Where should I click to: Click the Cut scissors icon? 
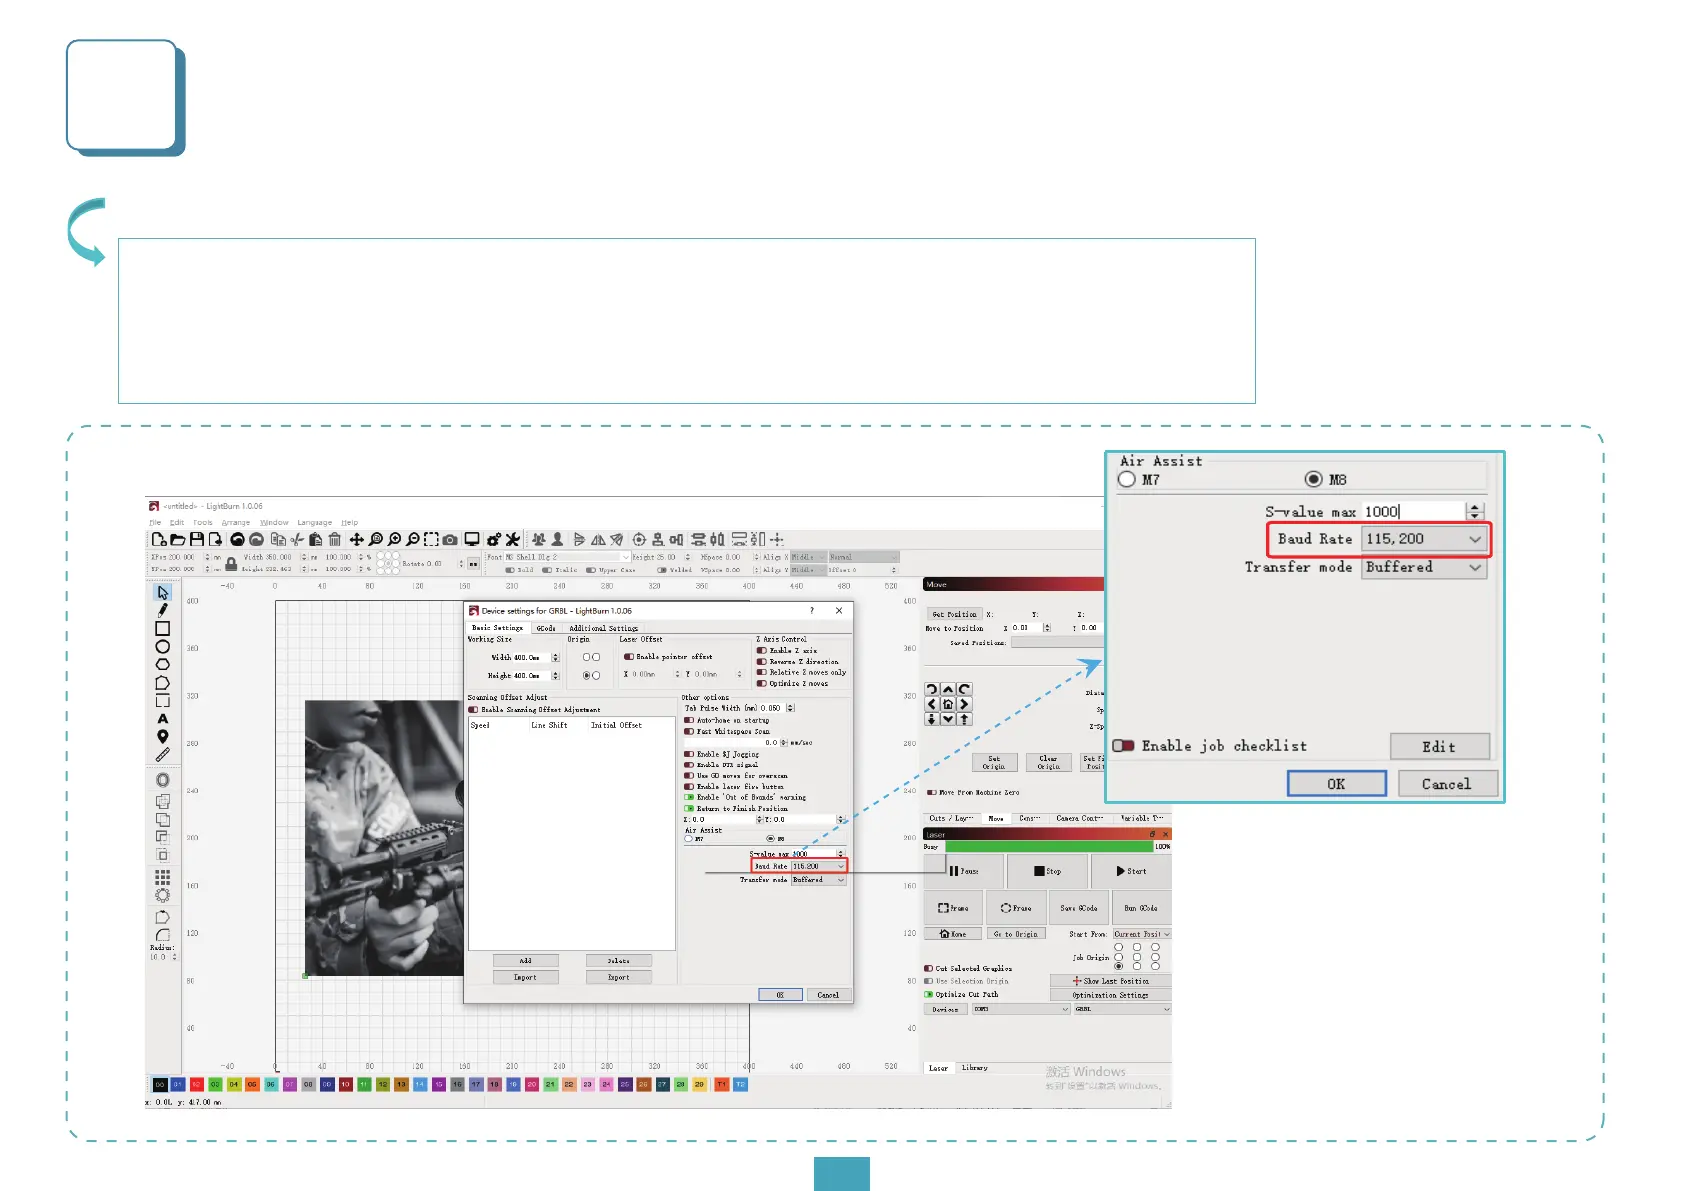pos(297,539)
